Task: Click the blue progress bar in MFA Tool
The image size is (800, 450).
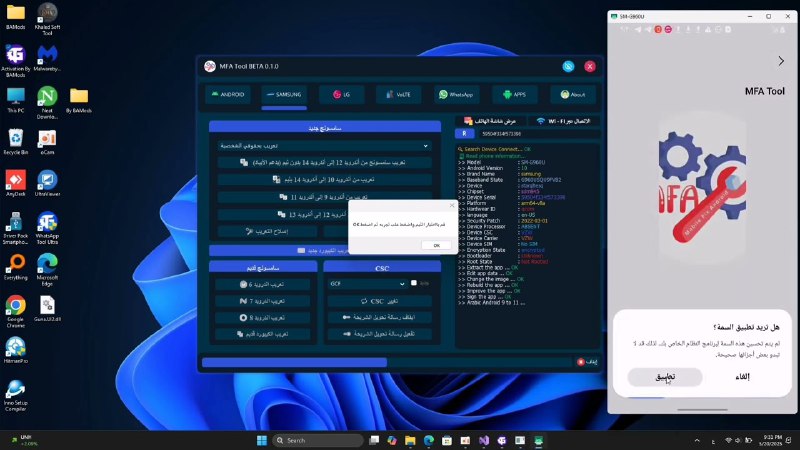Action: click(294, 362)
